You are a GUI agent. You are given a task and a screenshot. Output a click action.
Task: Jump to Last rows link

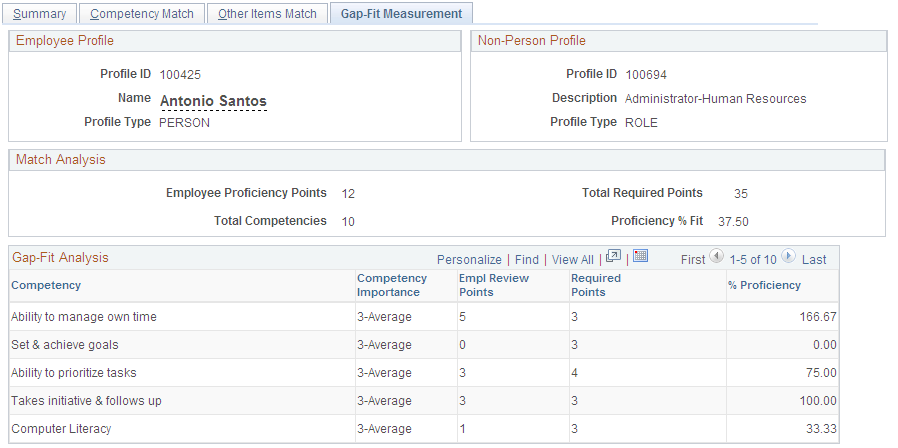pos(814,260)
